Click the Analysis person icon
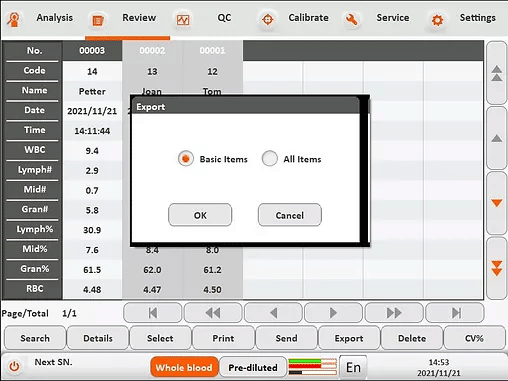This screenshot has width=508, height=381. [14, 19]
